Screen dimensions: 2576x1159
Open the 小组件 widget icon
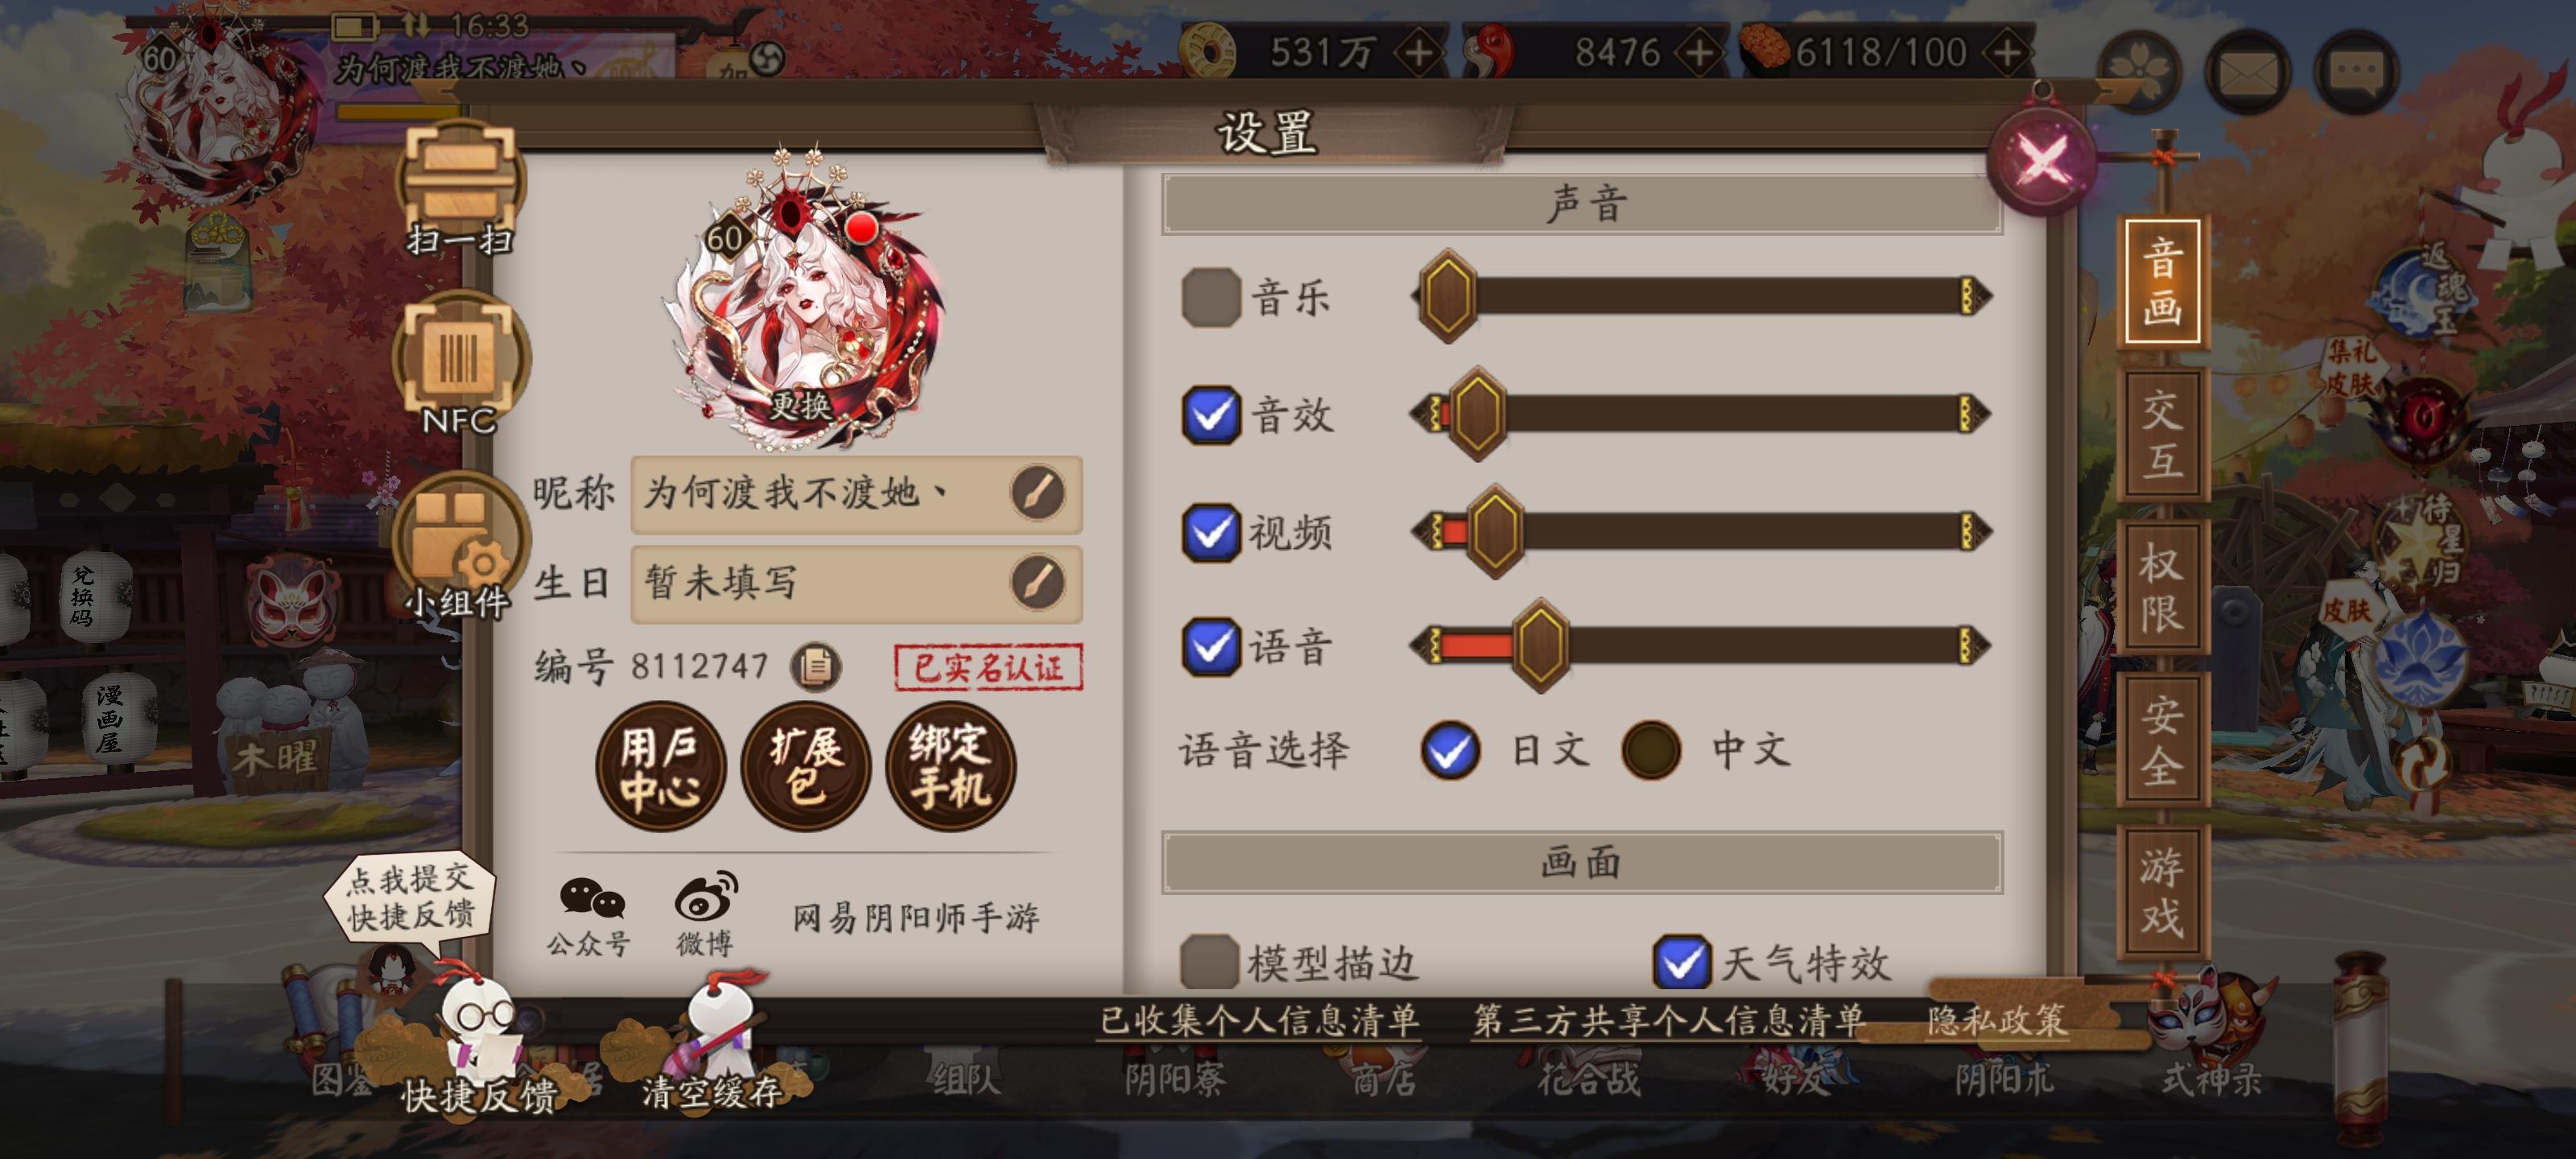tap(460, 546)
